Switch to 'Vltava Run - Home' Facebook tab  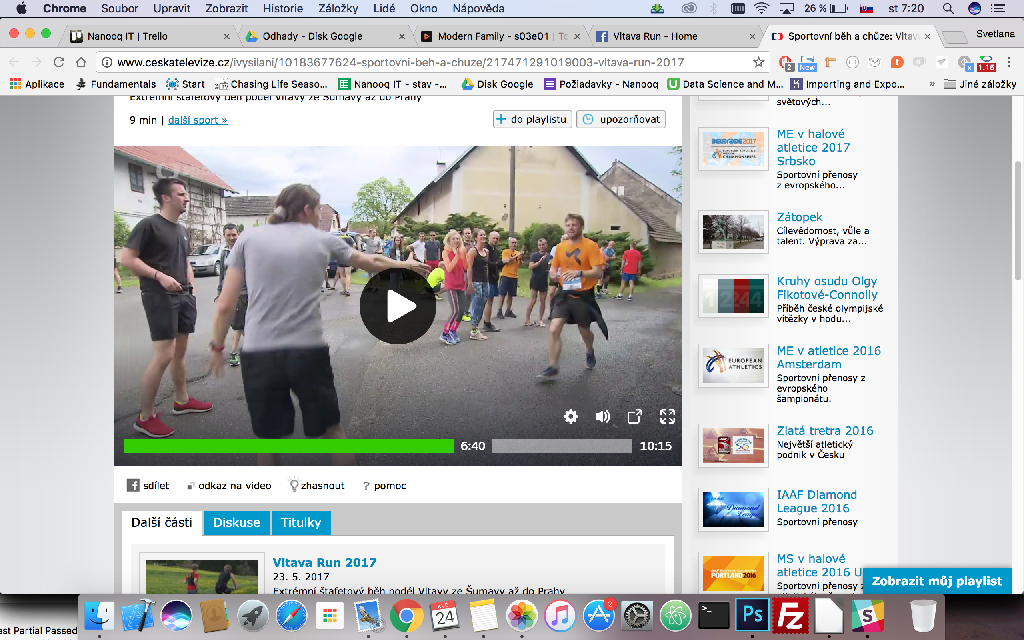[x=675, y=36]
